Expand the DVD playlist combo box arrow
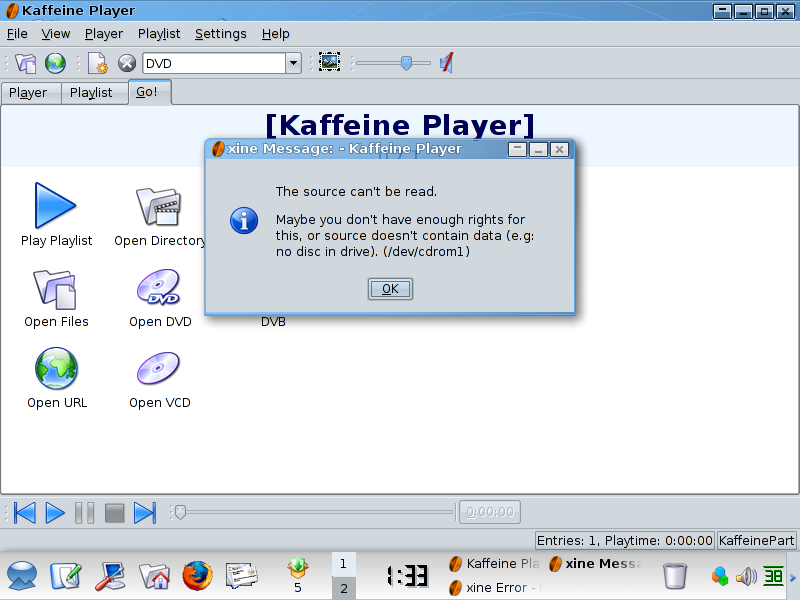 (x=293, y=63)
